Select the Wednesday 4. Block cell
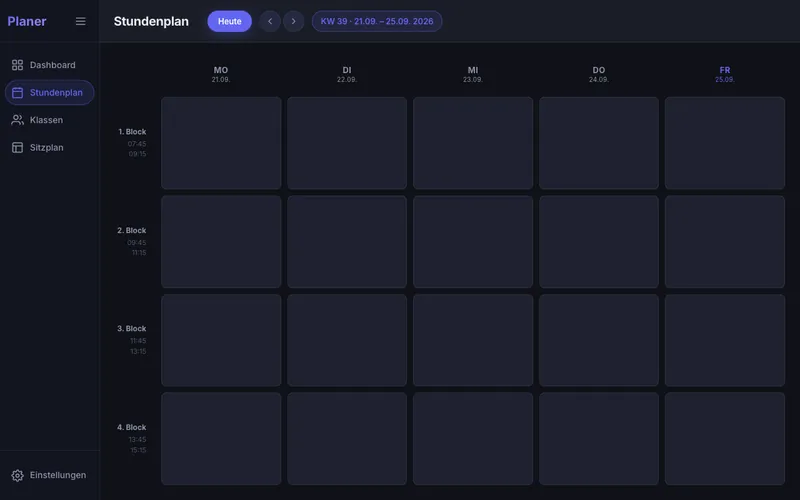 pyautogui.click(x=473, y=439)
